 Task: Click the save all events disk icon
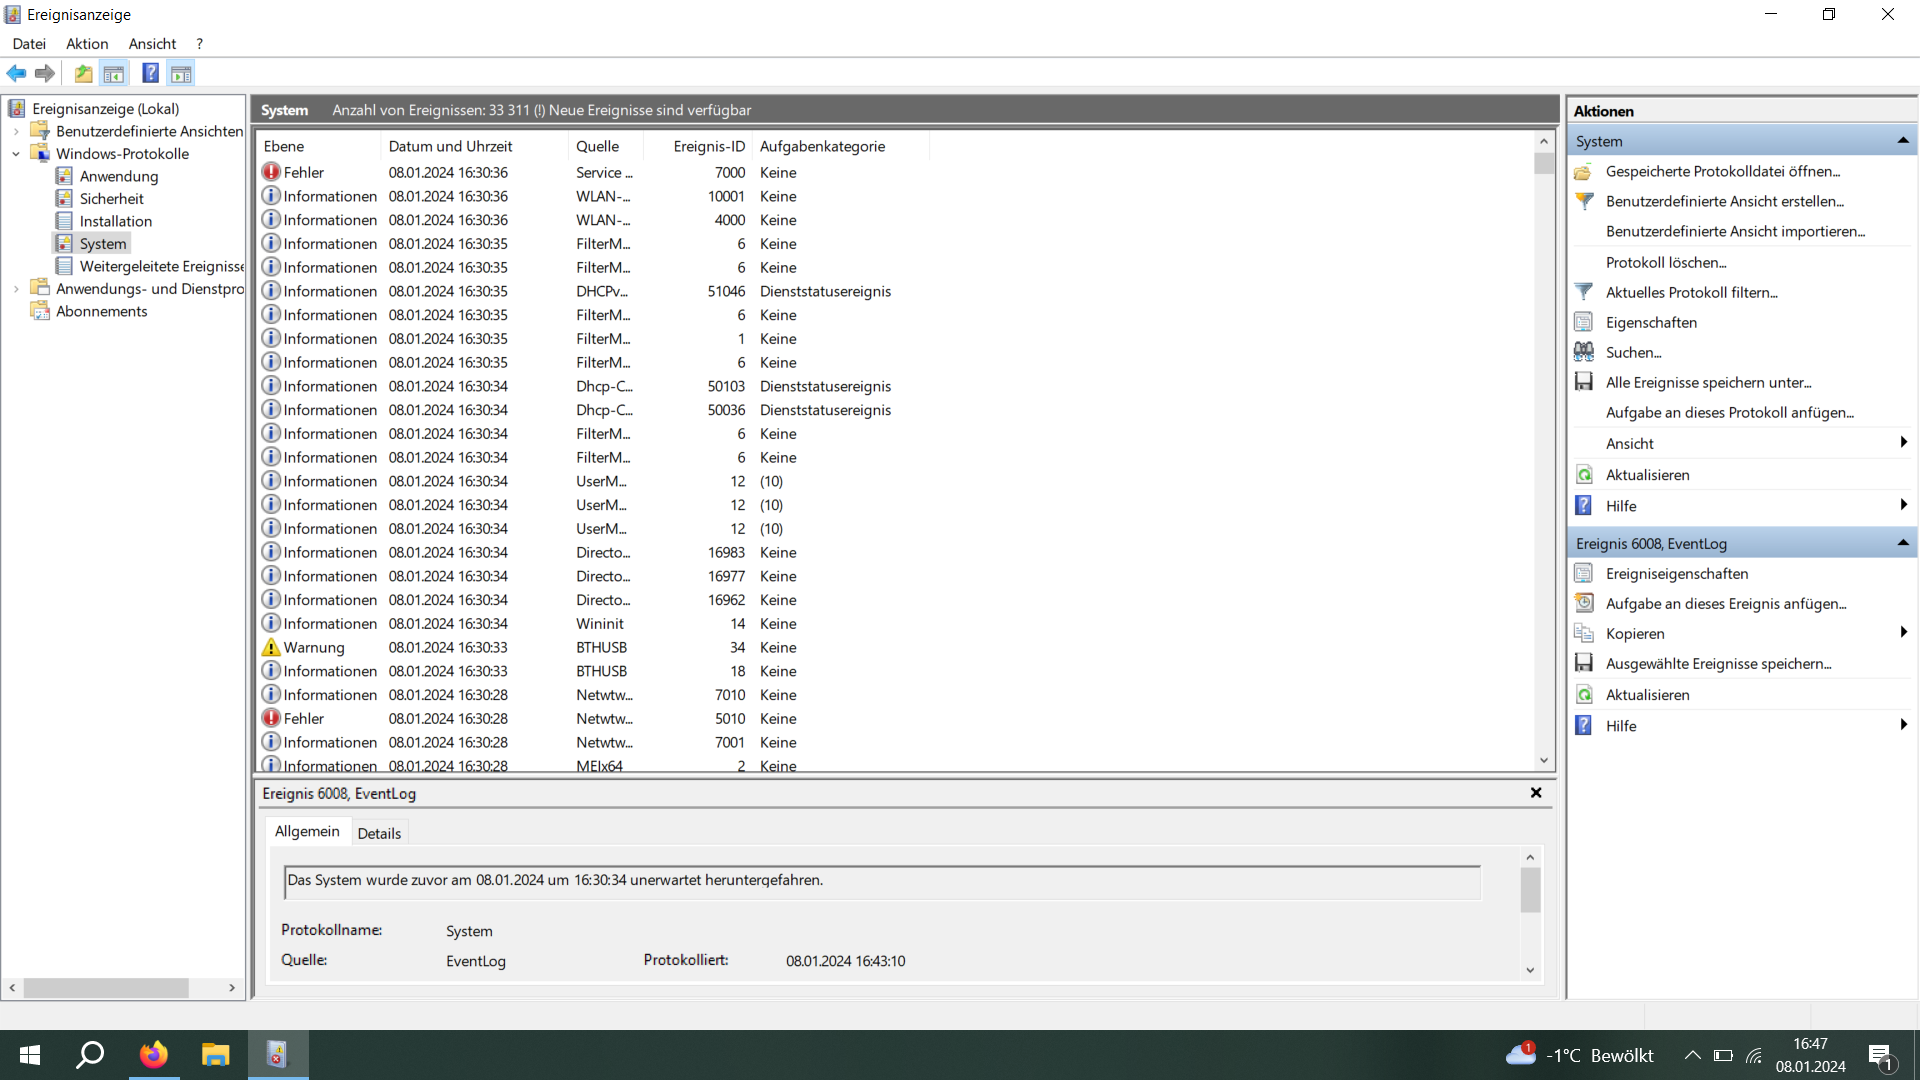tap(1584, 382)
